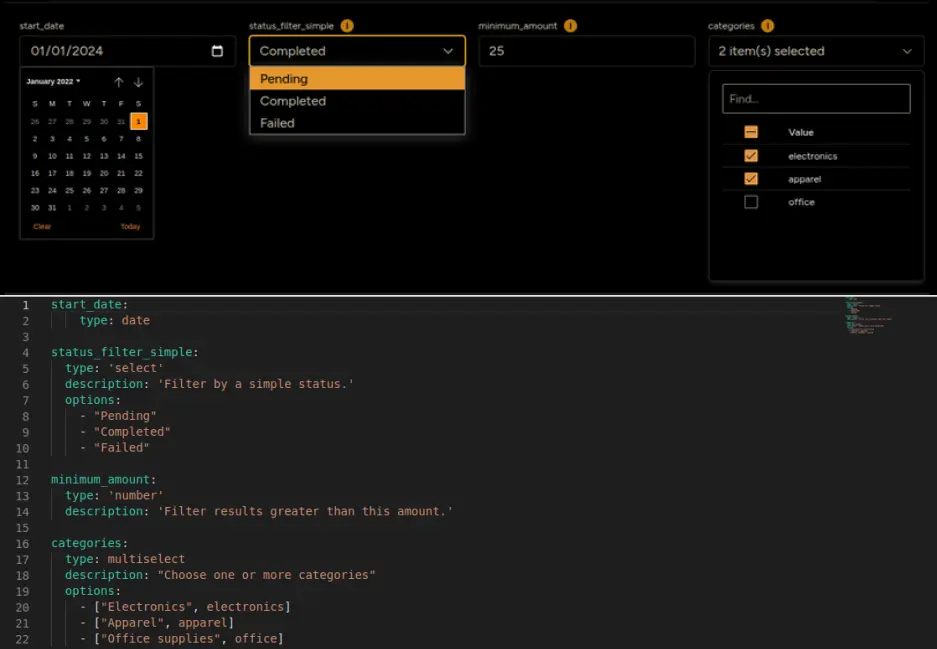937x649 pixels.
Task: Click description 'Filter by a simple status.'
Action: tap(256, 384)
